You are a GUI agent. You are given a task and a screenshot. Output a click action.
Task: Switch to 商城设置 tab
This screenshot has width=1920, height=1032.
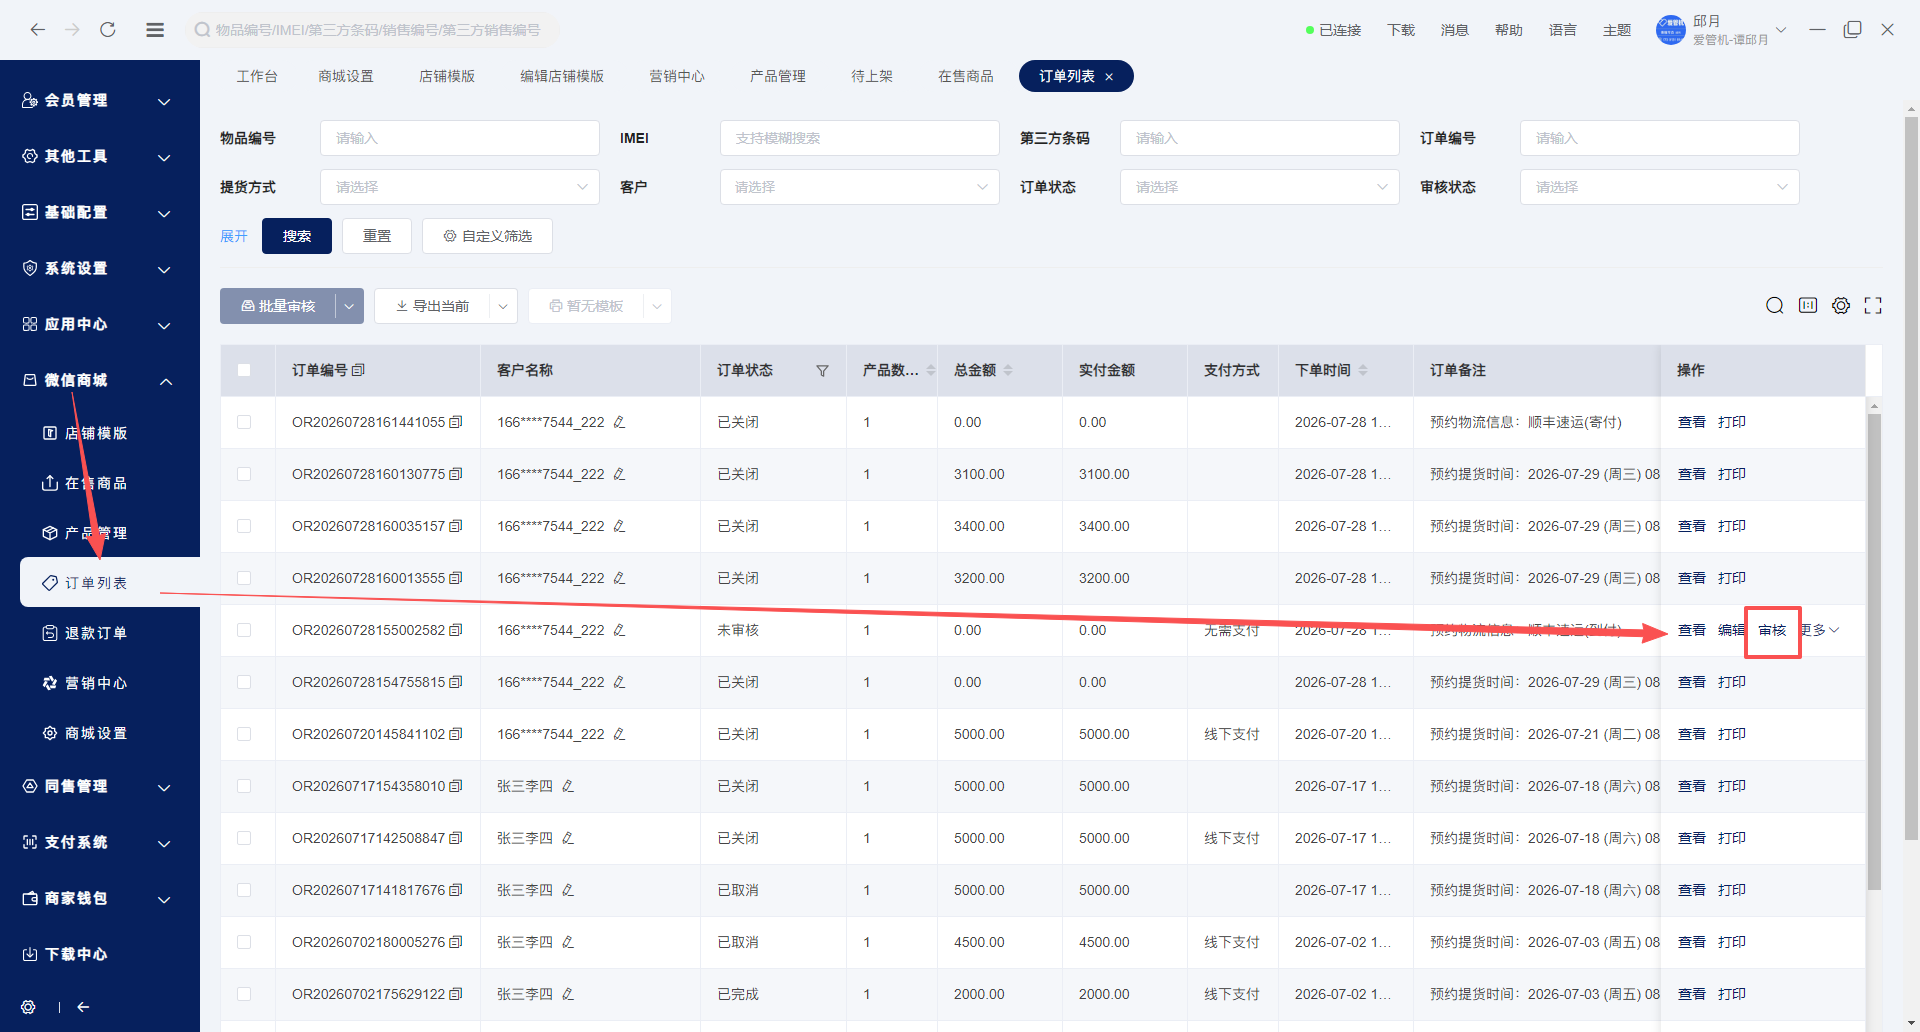pos(346,76)
